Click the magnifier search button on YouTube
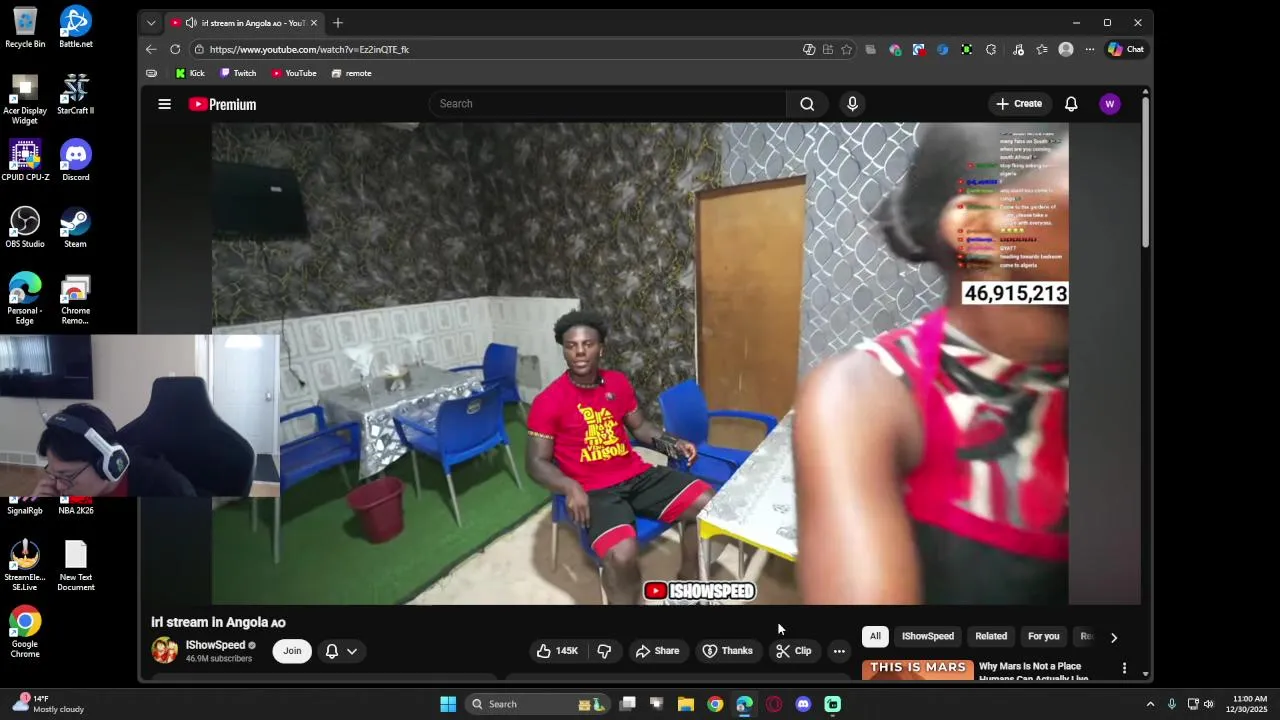This screenshot has width=1280, height=720. pos(807,104)
